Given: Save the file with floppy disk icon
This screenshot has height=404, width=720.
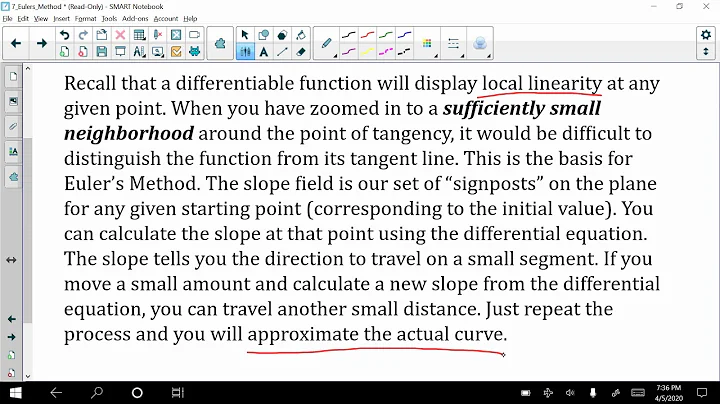Looking at the screenshot, I should [102, 51].
